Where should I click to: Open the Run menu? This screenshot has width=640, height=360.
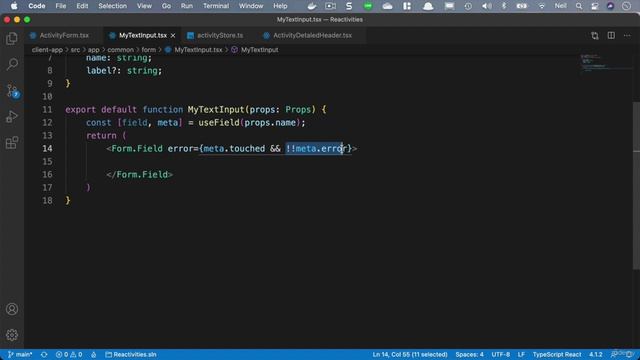tap(187, 6)
